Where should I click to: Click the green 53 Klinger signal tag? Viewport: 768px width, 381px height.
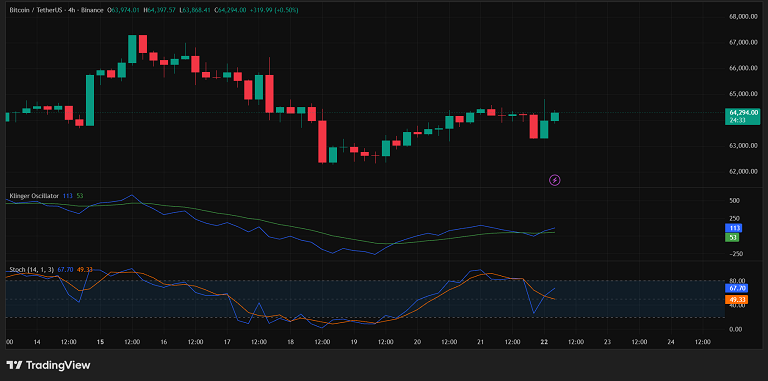tap(732, 238)
